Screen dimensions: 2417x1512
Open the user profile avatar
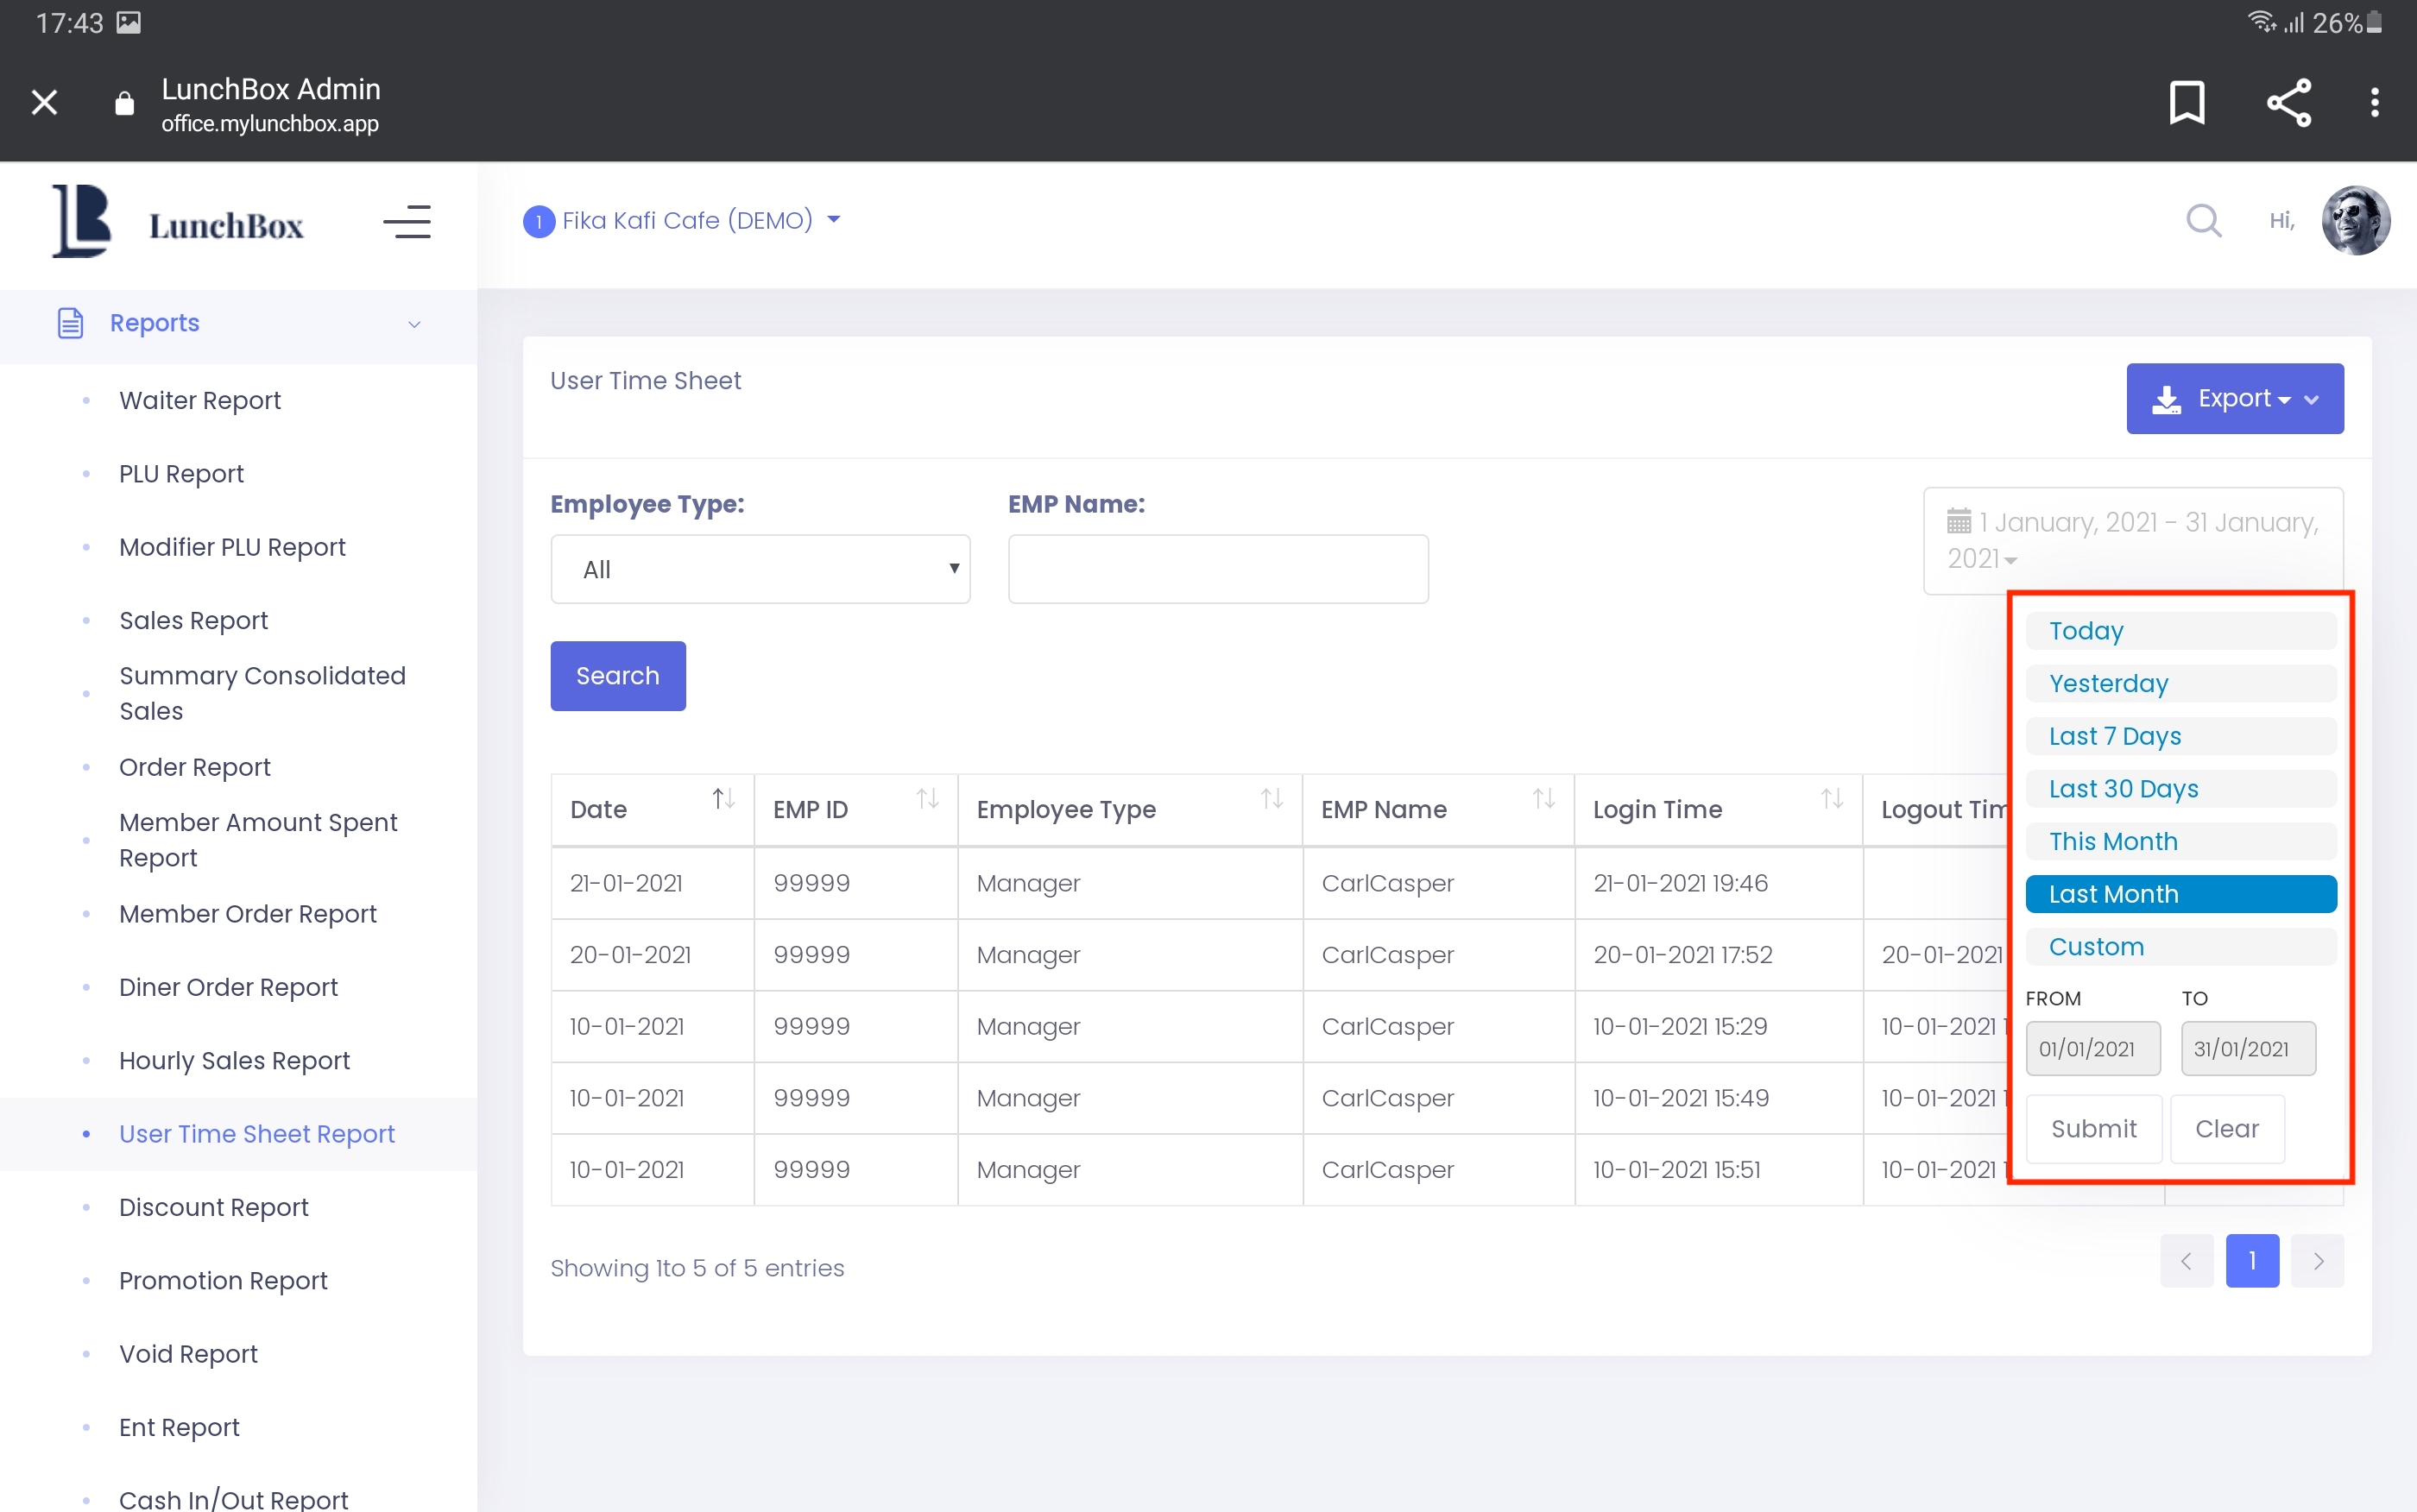pos(2355,220)
